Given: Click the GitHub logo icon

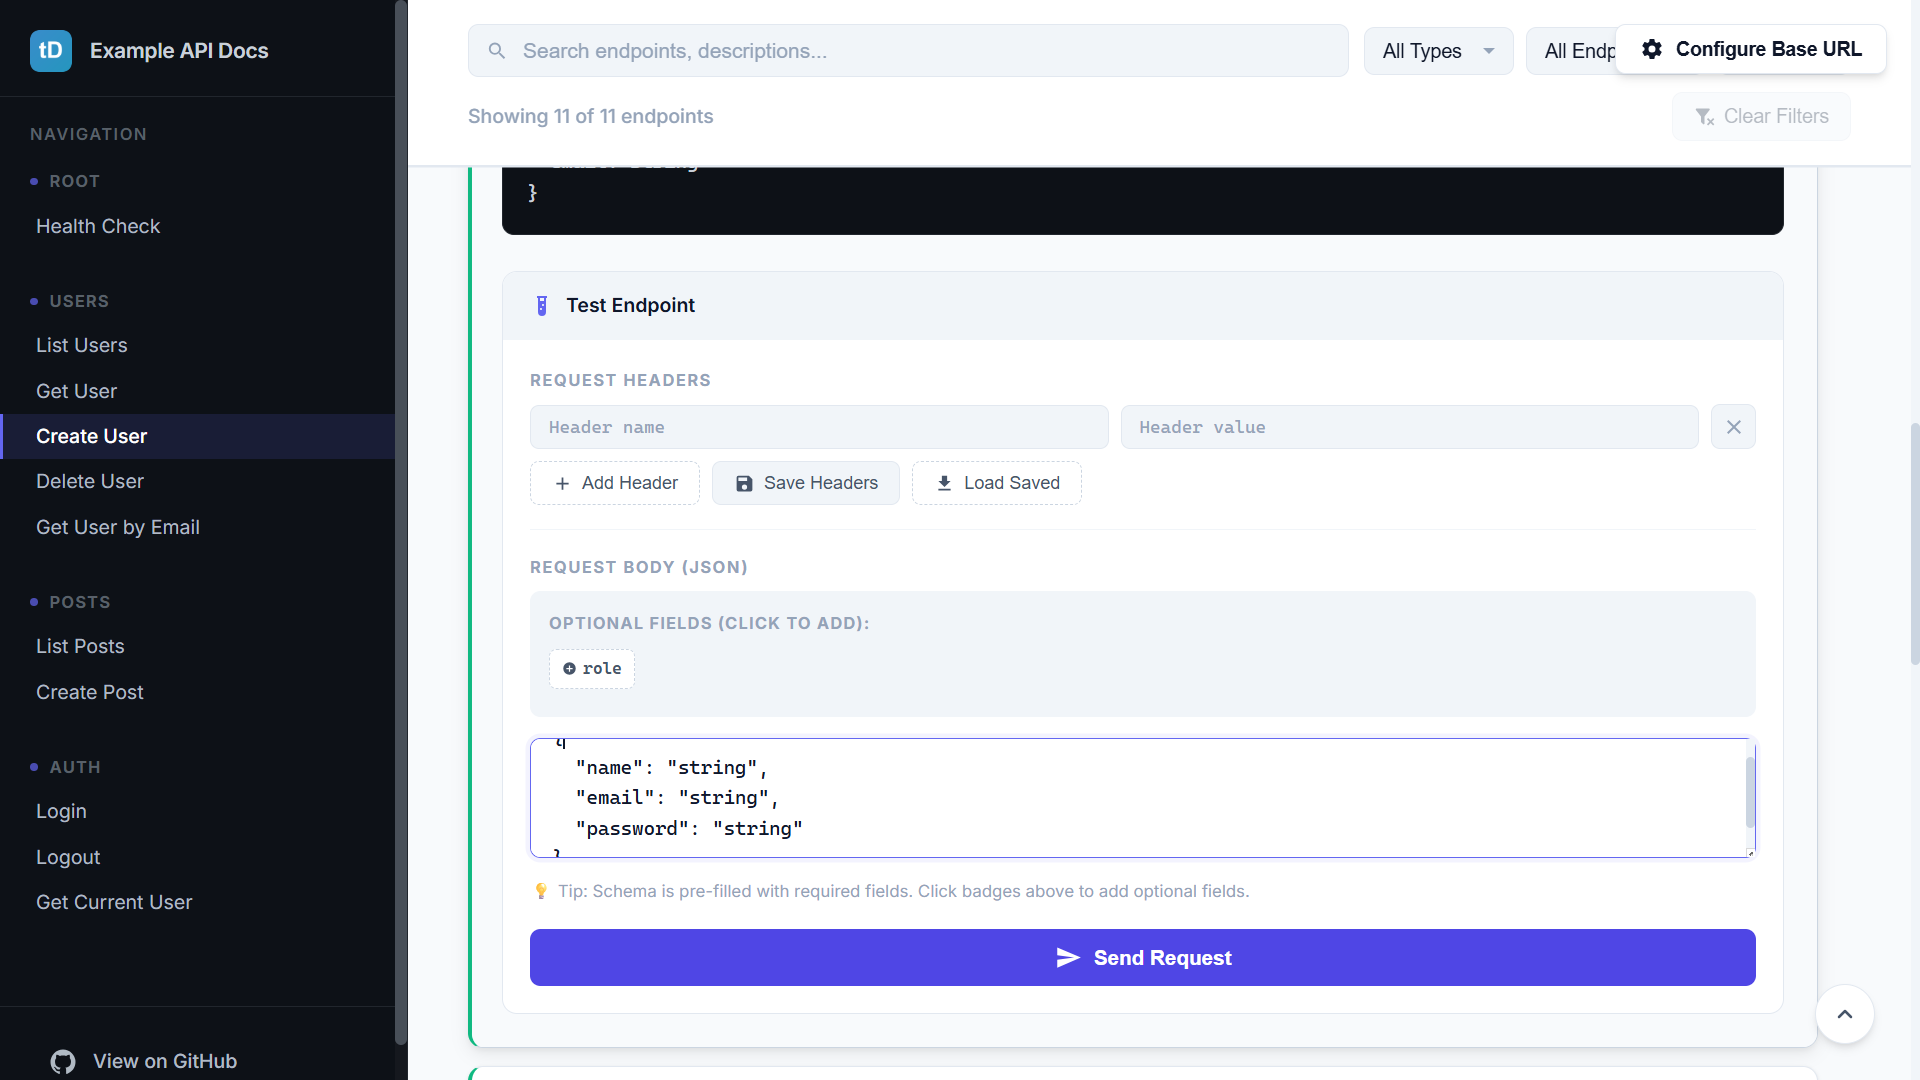Looking at the screenshot, I should coord(63,1062).
